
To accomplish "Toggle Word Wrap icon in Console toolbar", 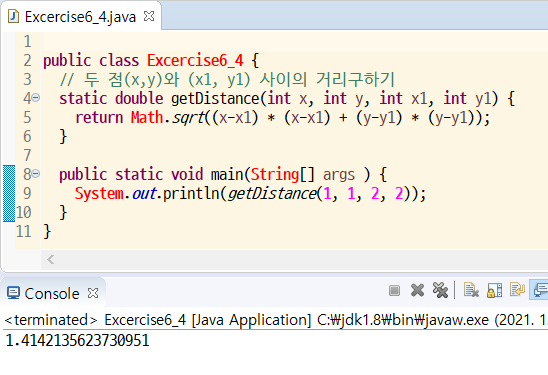I will 517,290.
